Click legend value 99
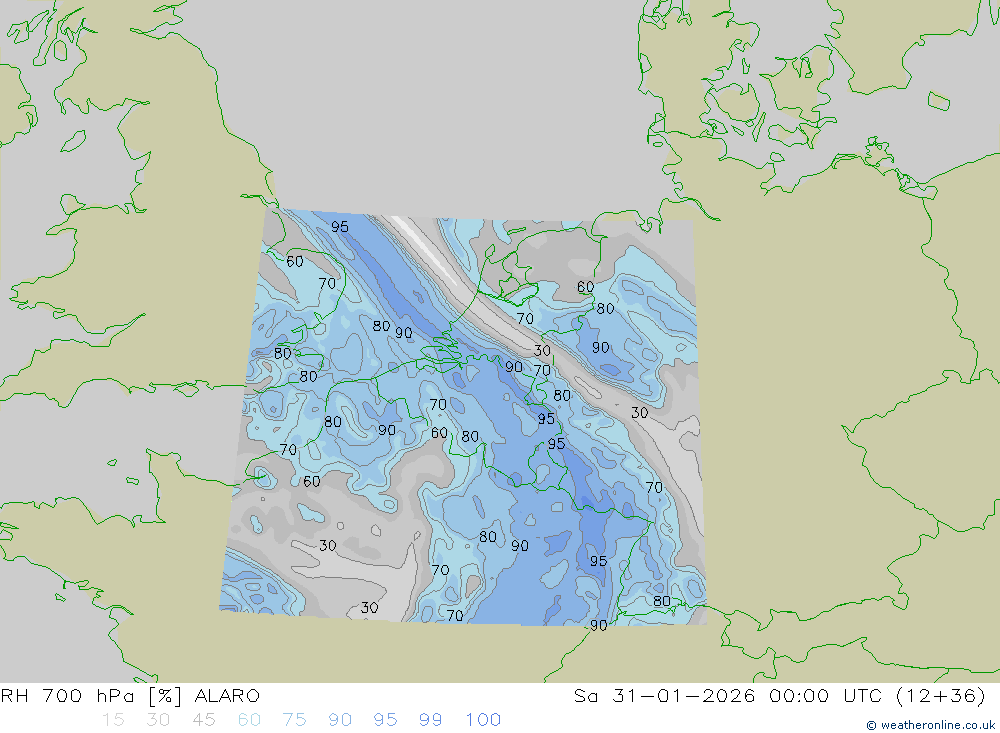Viewport: 1000px width, 733px height. point(430,720)
